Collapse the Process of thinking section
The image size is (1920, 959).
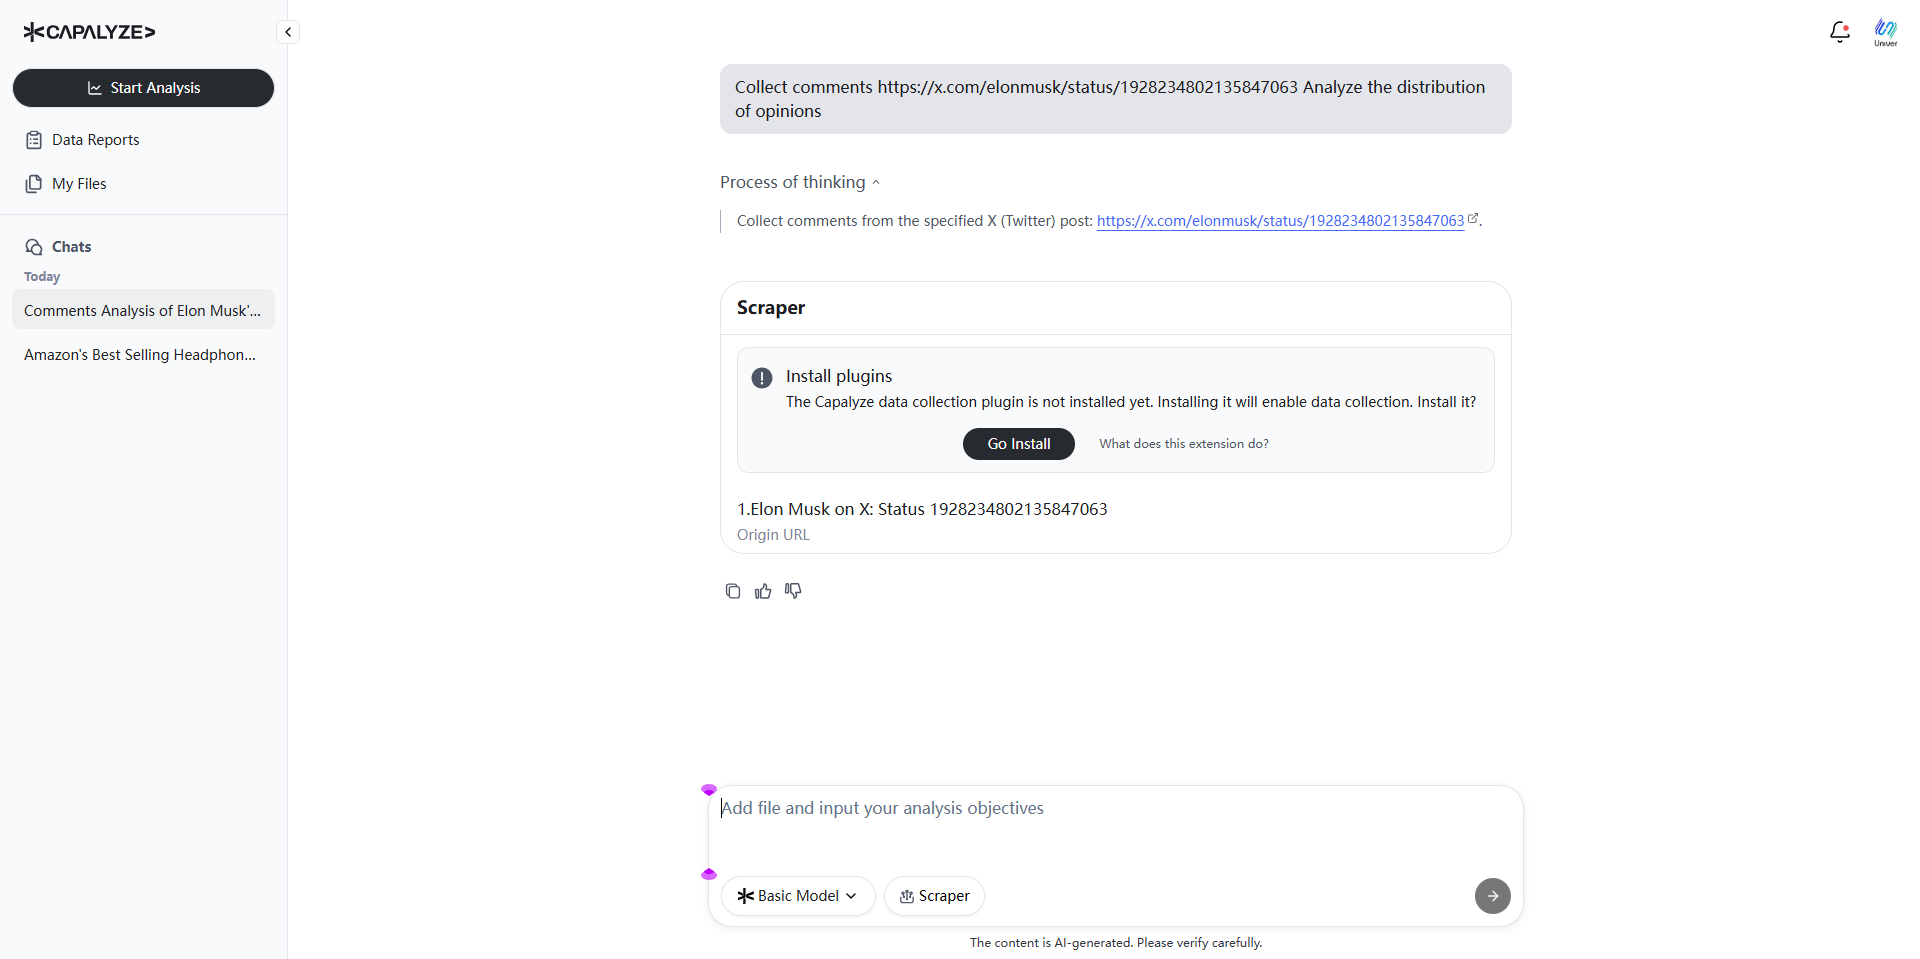pos(800,182)
